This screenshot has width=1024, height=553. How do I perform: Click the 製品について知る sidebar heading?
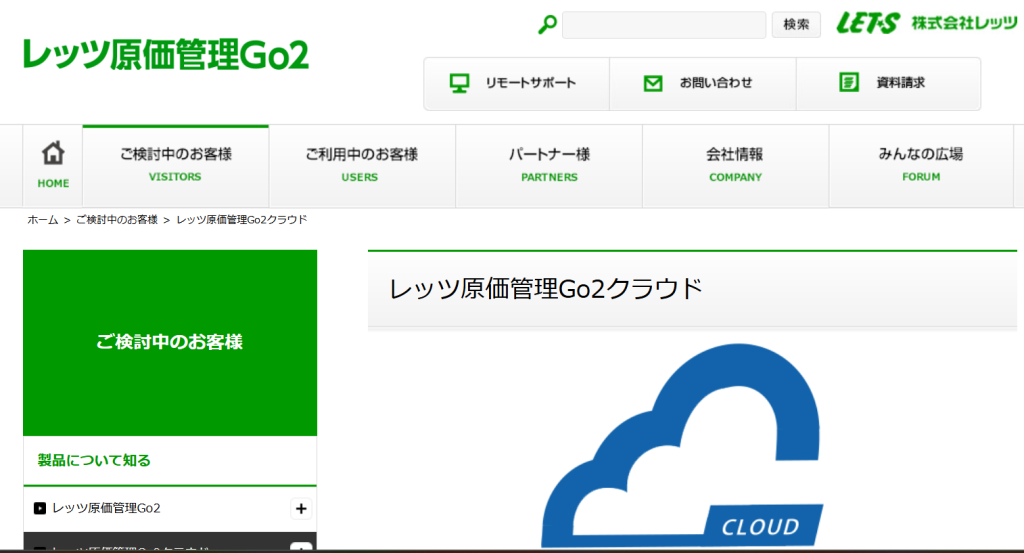[94, 460]
